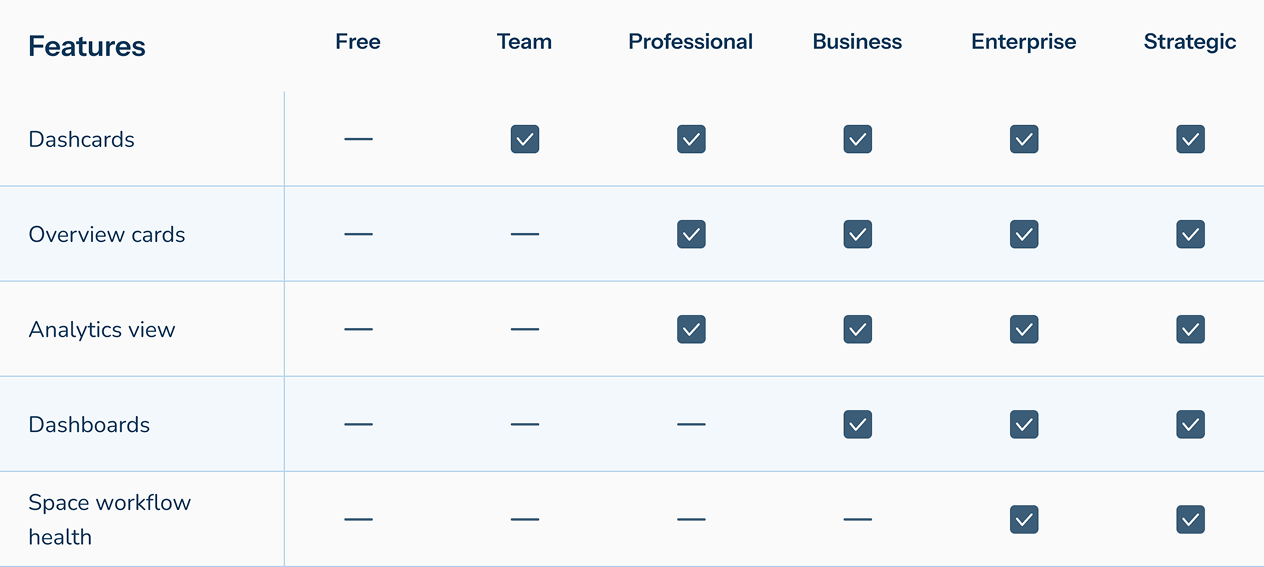Click Dashboards dash under Professional column
Viewport: 1264px width, 567px height.
click(691, 424)
